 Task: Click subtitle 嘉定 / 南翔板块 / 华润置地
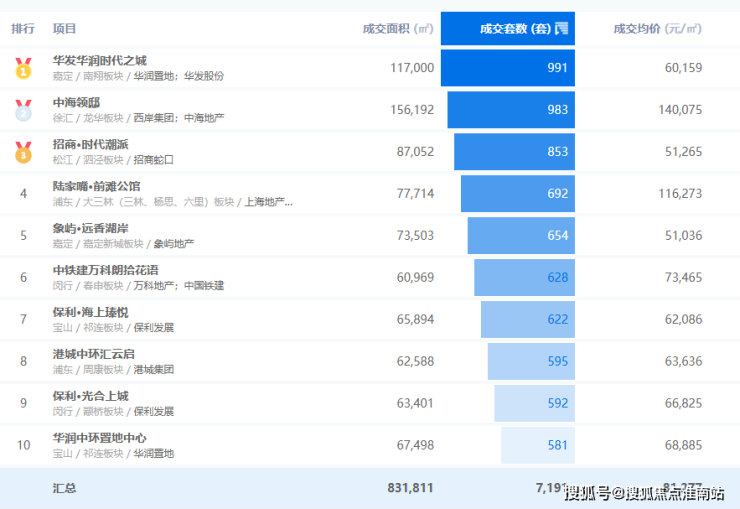[x=138, y=76]
